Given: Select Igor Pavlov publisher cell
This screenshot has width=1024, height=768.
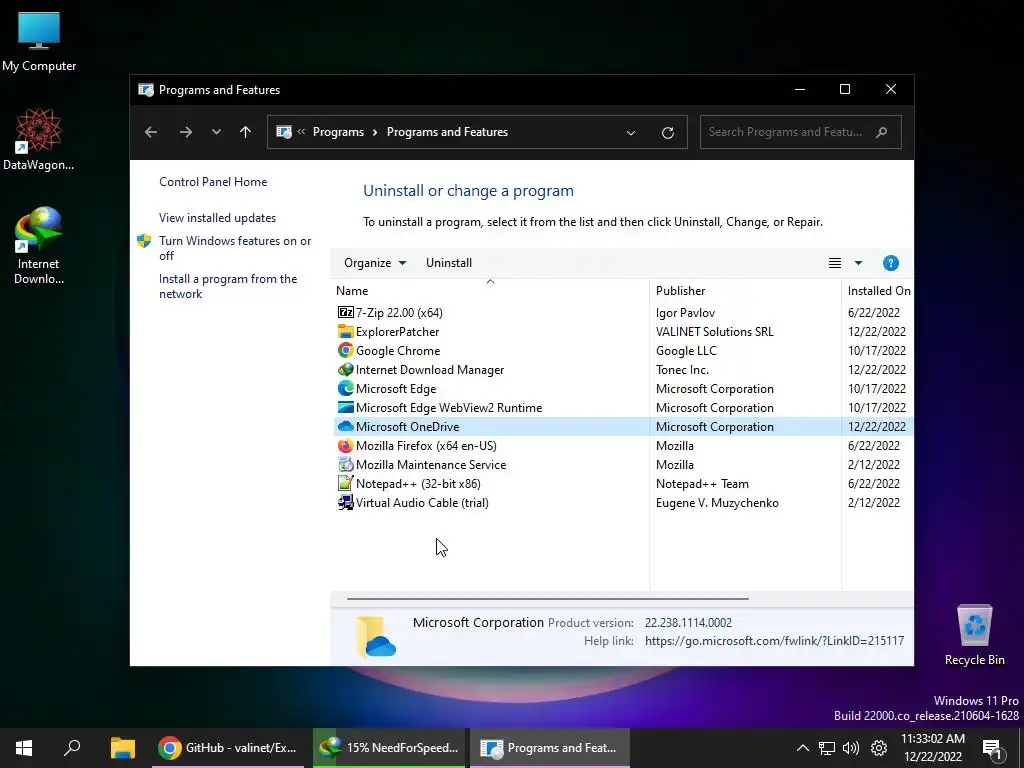Looking at the screenshot, I should pos(685,312).
